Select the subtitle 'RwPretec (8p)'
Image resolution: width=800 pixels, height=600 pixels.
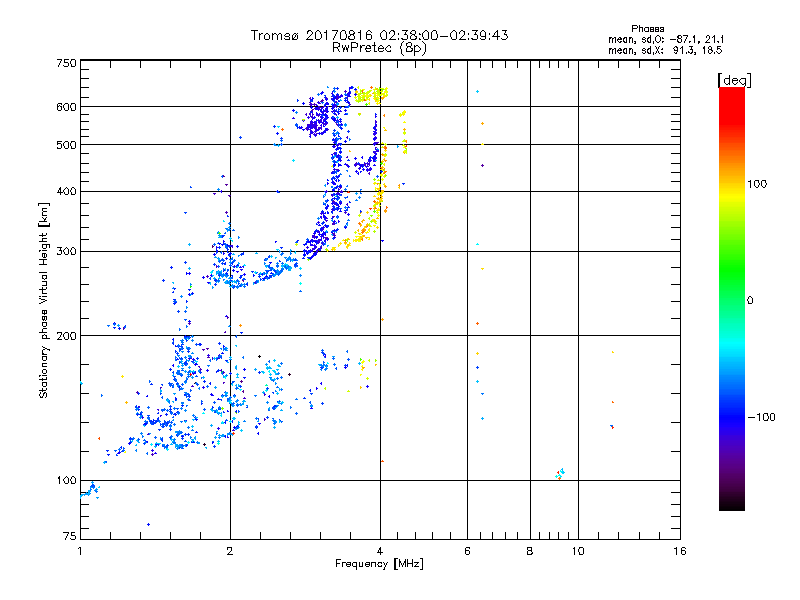[379, 48]
